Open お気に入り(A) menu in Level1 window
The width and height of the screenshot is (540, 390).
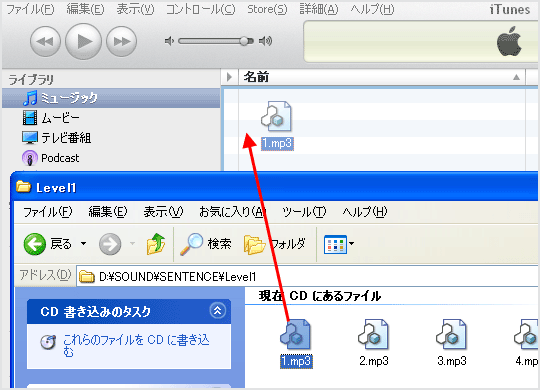tap(232, 212)
